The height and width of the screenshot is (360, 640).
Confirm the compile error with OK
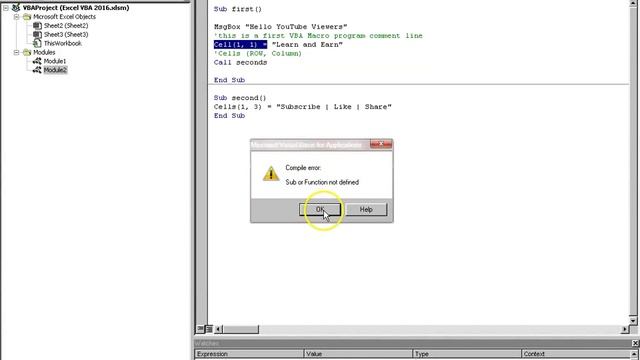[320, 209]
